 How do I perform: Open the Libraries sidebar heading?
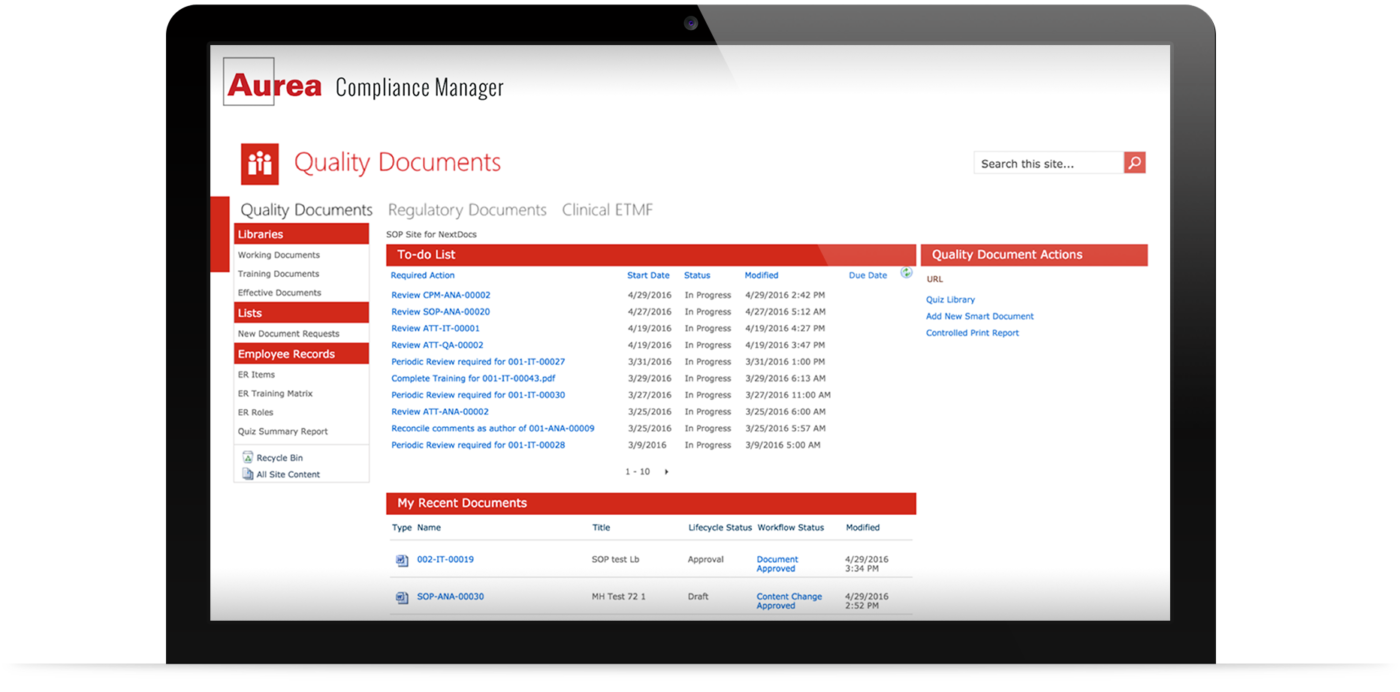point(301,234)
